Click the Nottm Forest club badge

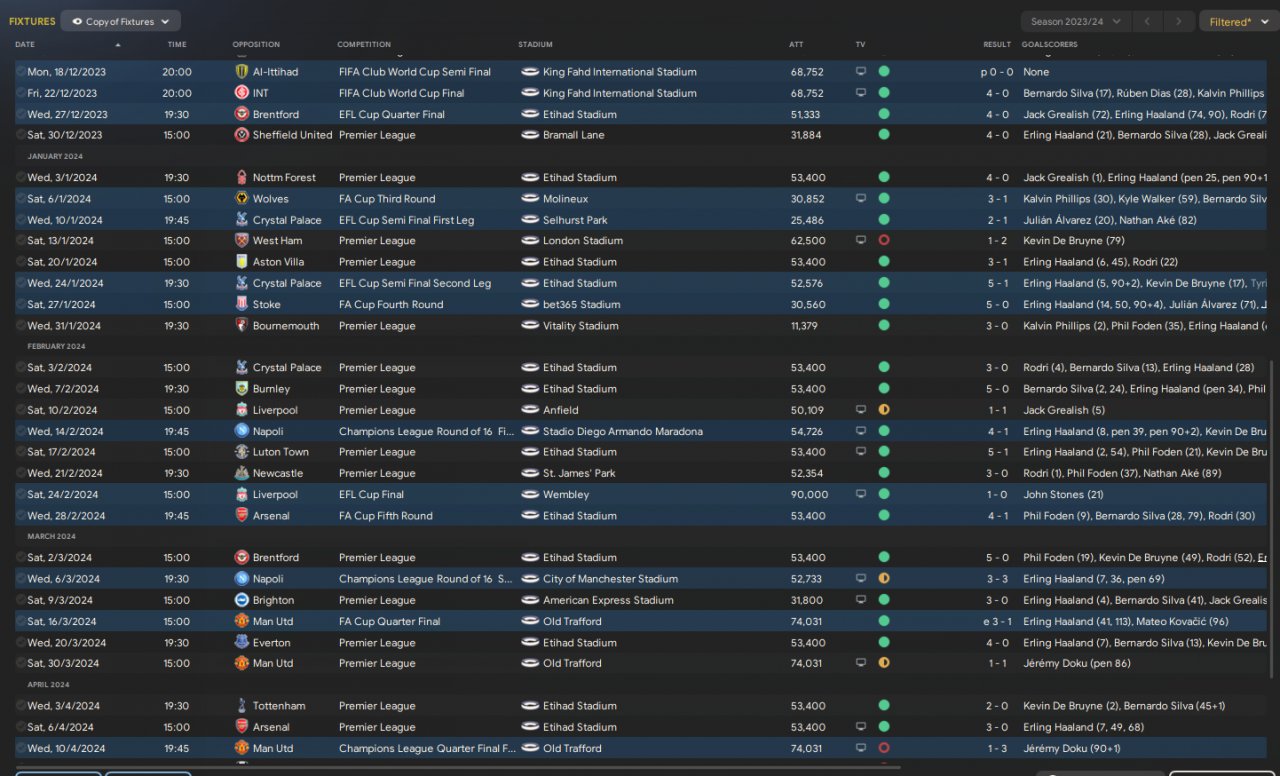(241, 178)
